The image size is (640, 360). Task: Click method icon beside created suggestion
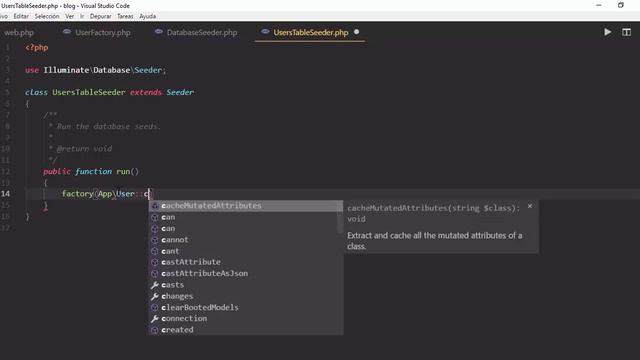point(155,330)
